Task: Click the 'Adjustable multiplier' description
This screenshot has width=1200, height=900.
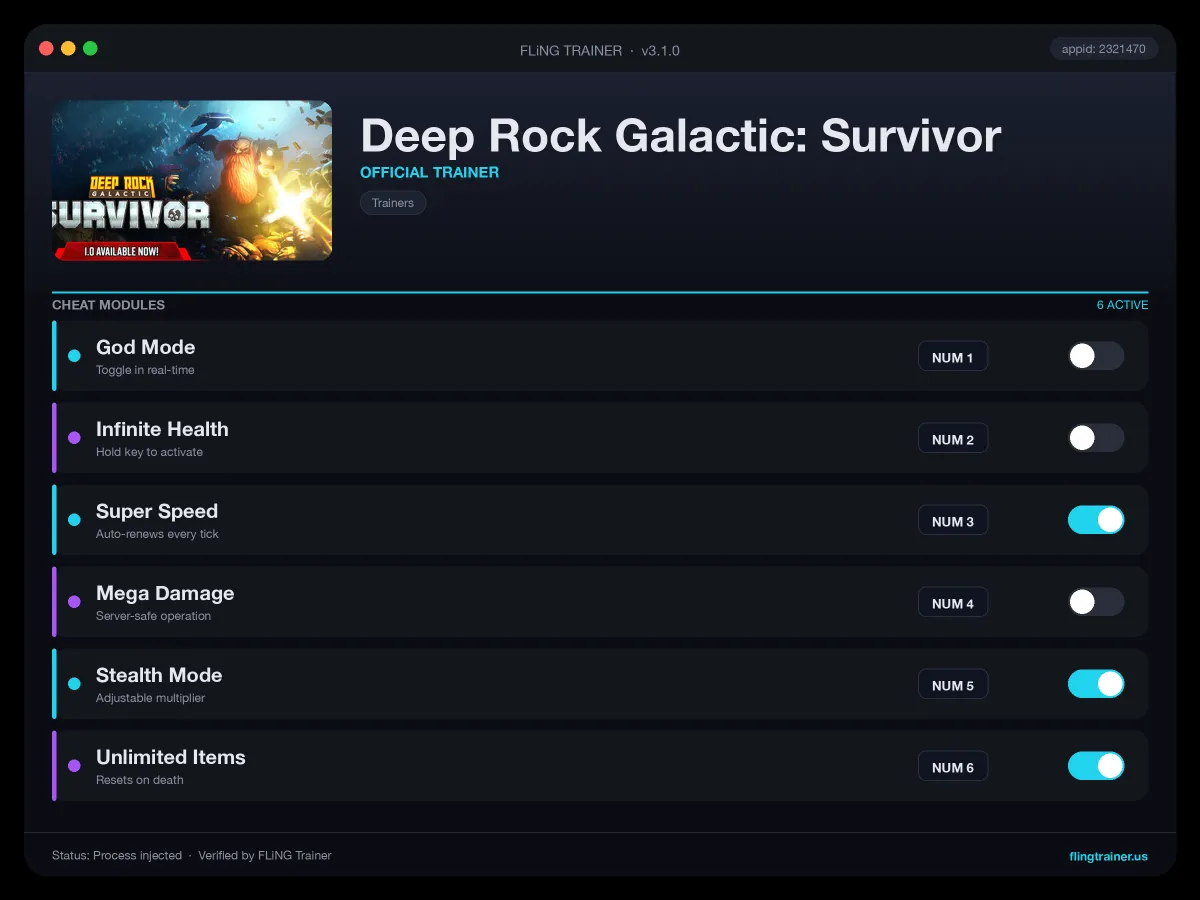Action: [150, 698]
